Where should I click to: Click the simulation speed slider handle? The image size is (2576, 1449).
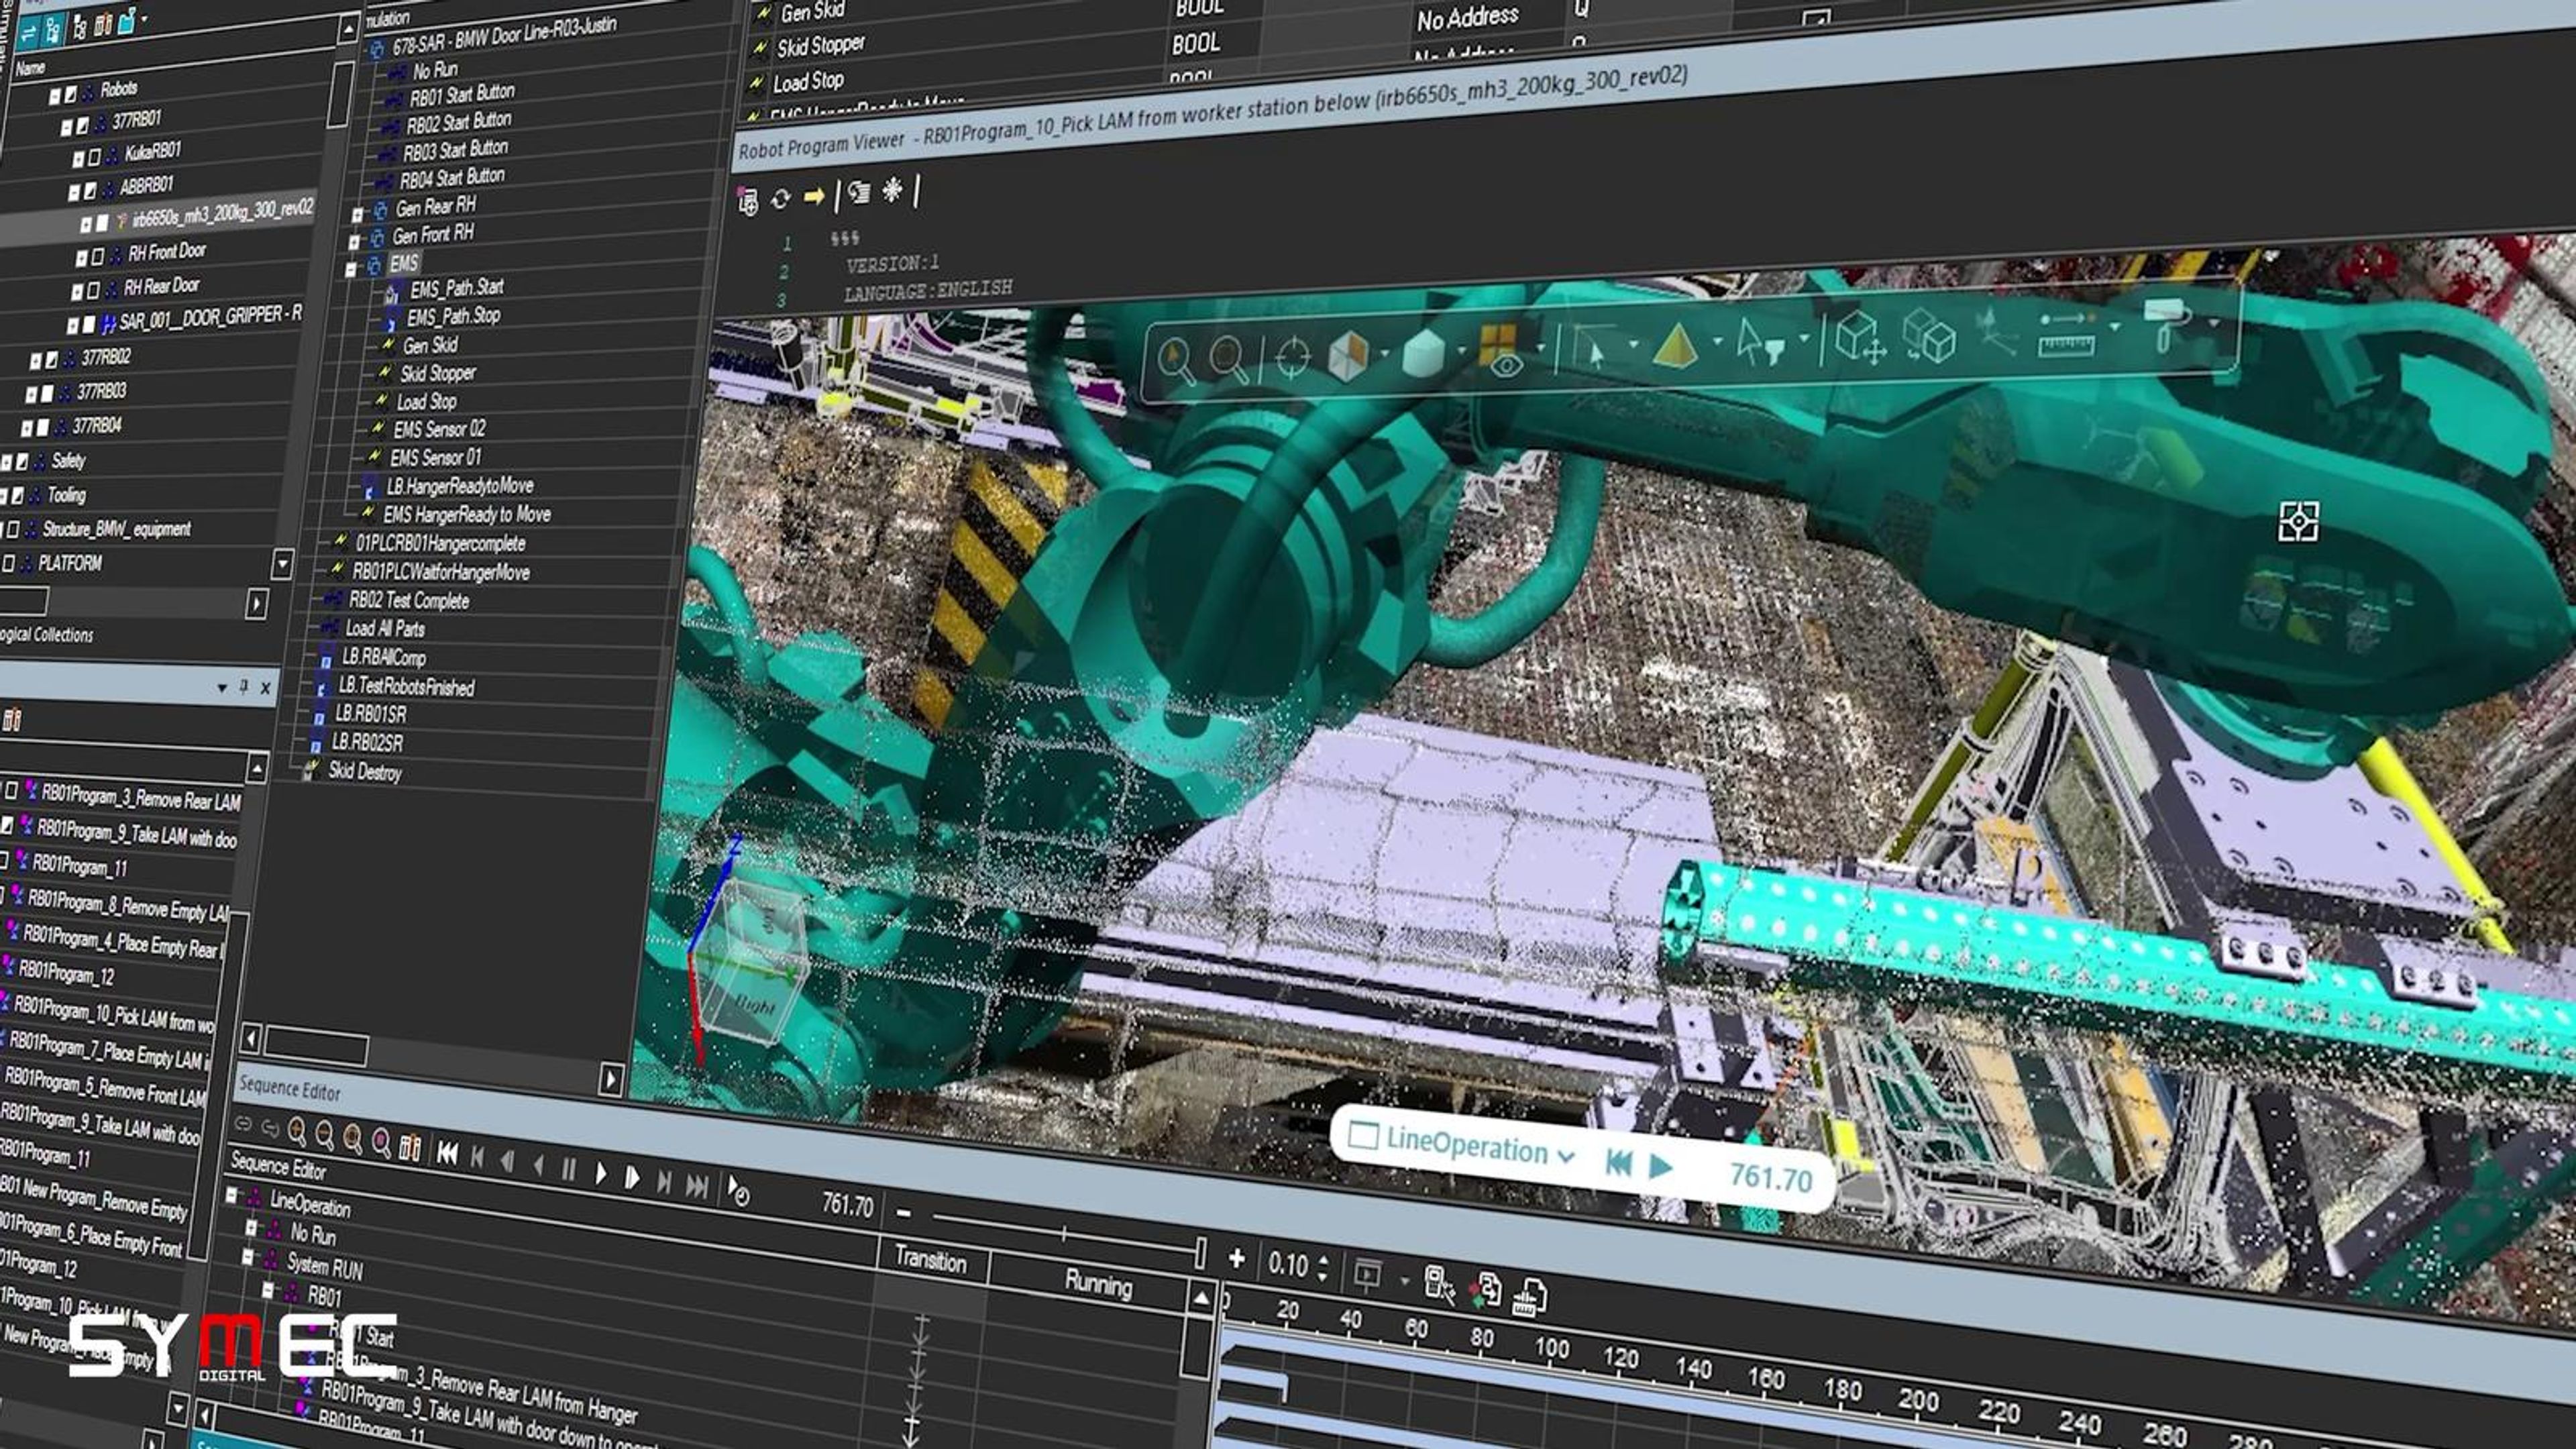tap(1200, 1254)
